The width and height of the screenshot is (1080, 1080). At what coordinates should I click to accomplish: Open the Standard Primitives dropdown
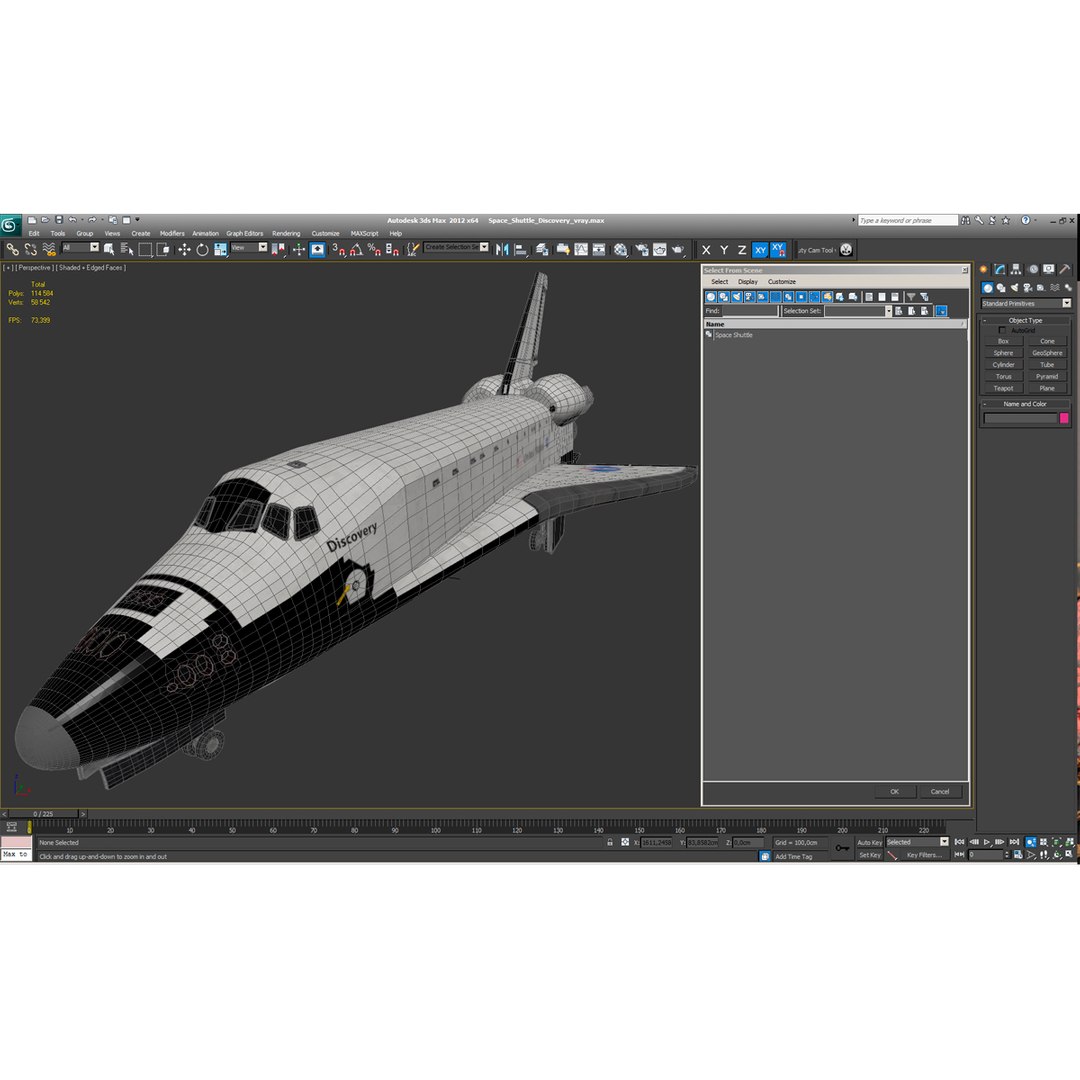1026,303
